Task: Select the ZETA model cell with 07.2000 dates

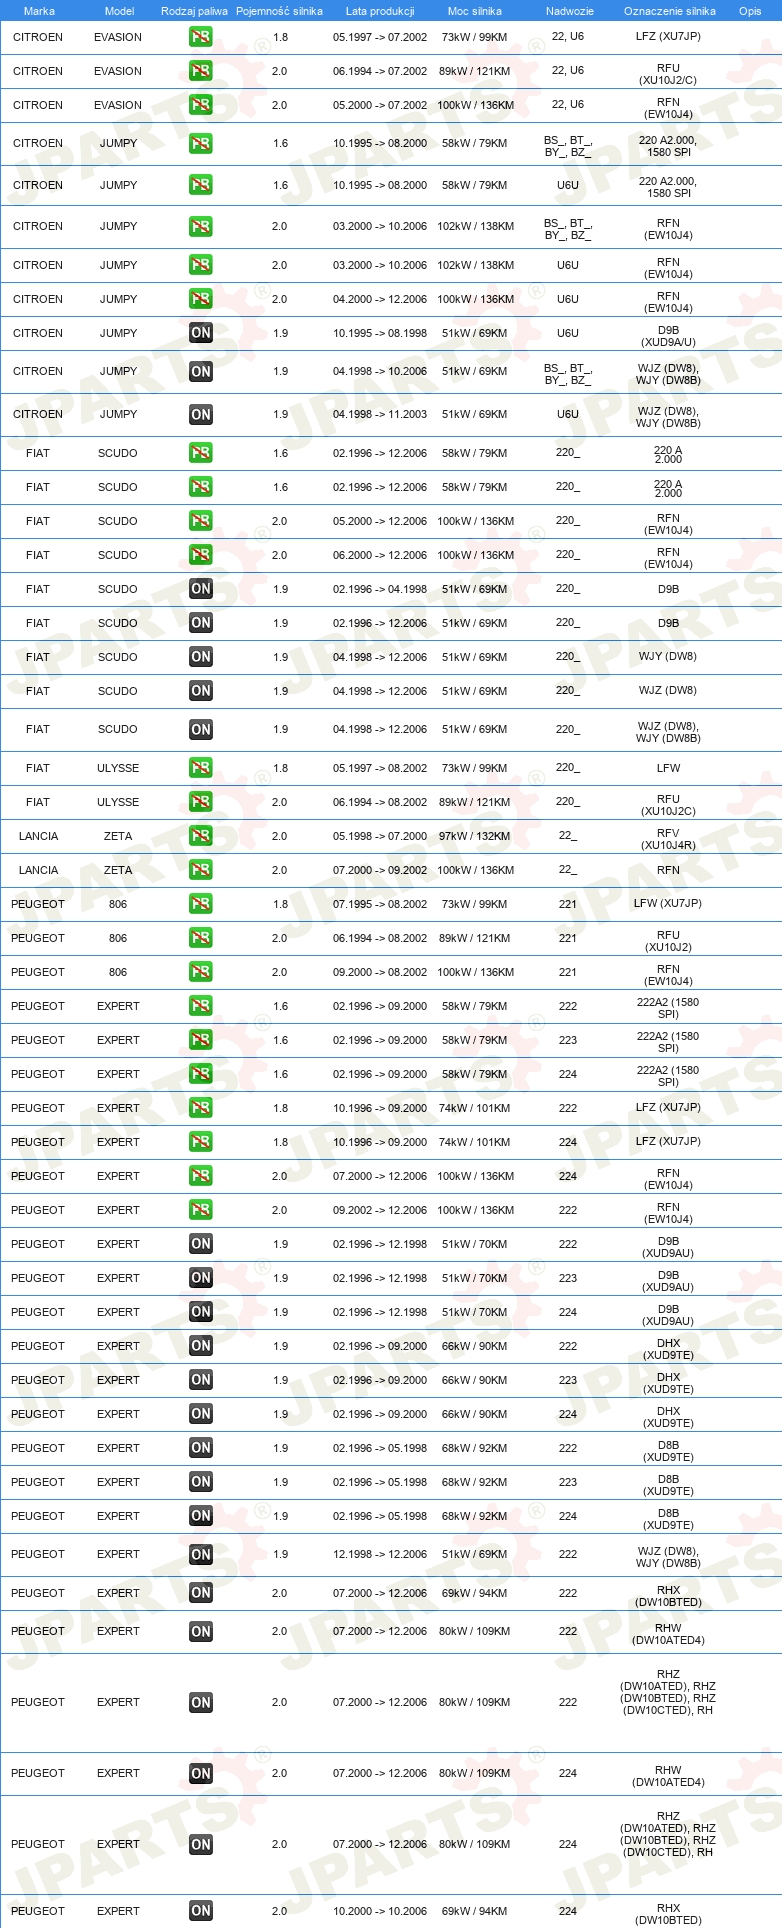Action: click(118, 870)
